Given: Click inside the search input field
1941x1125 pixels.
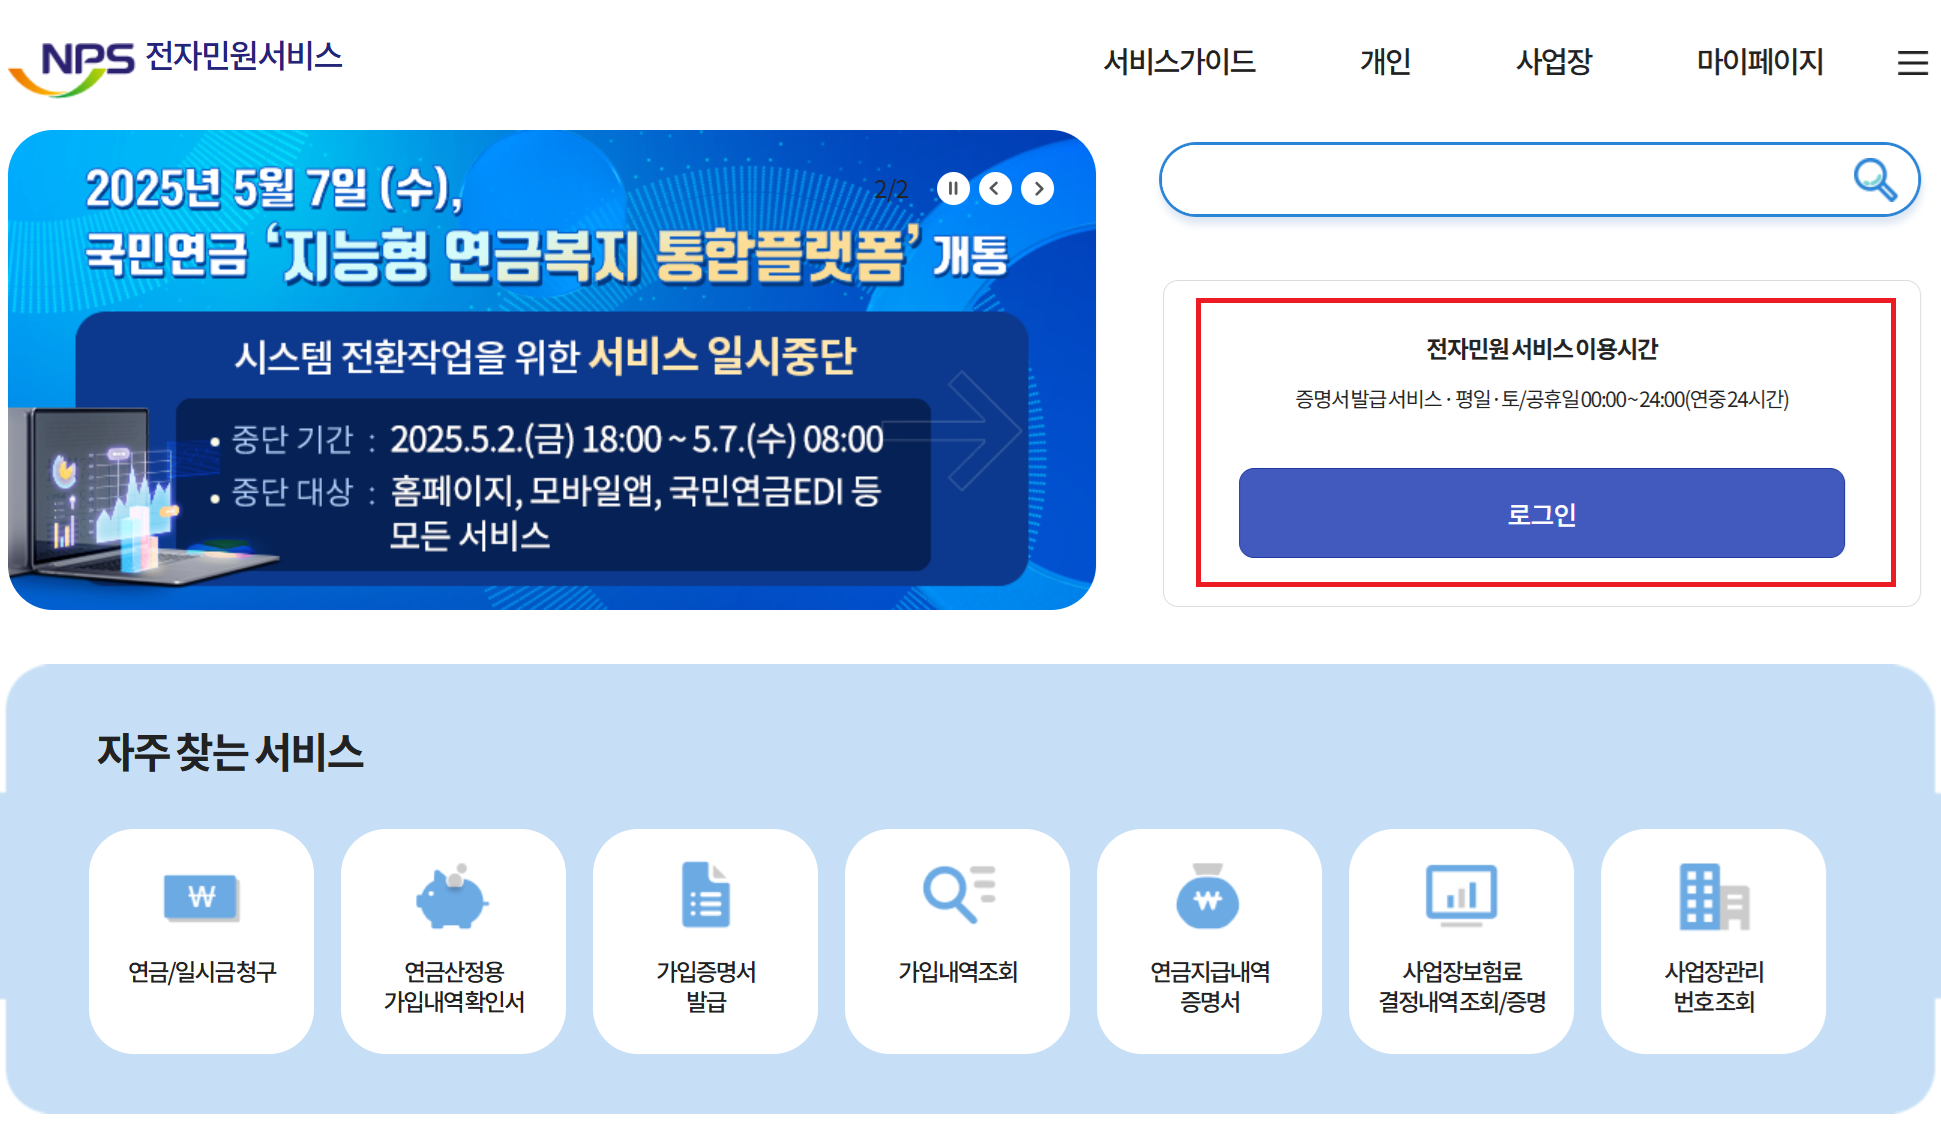Looking at the screenshot, I should pos(1500,179).
